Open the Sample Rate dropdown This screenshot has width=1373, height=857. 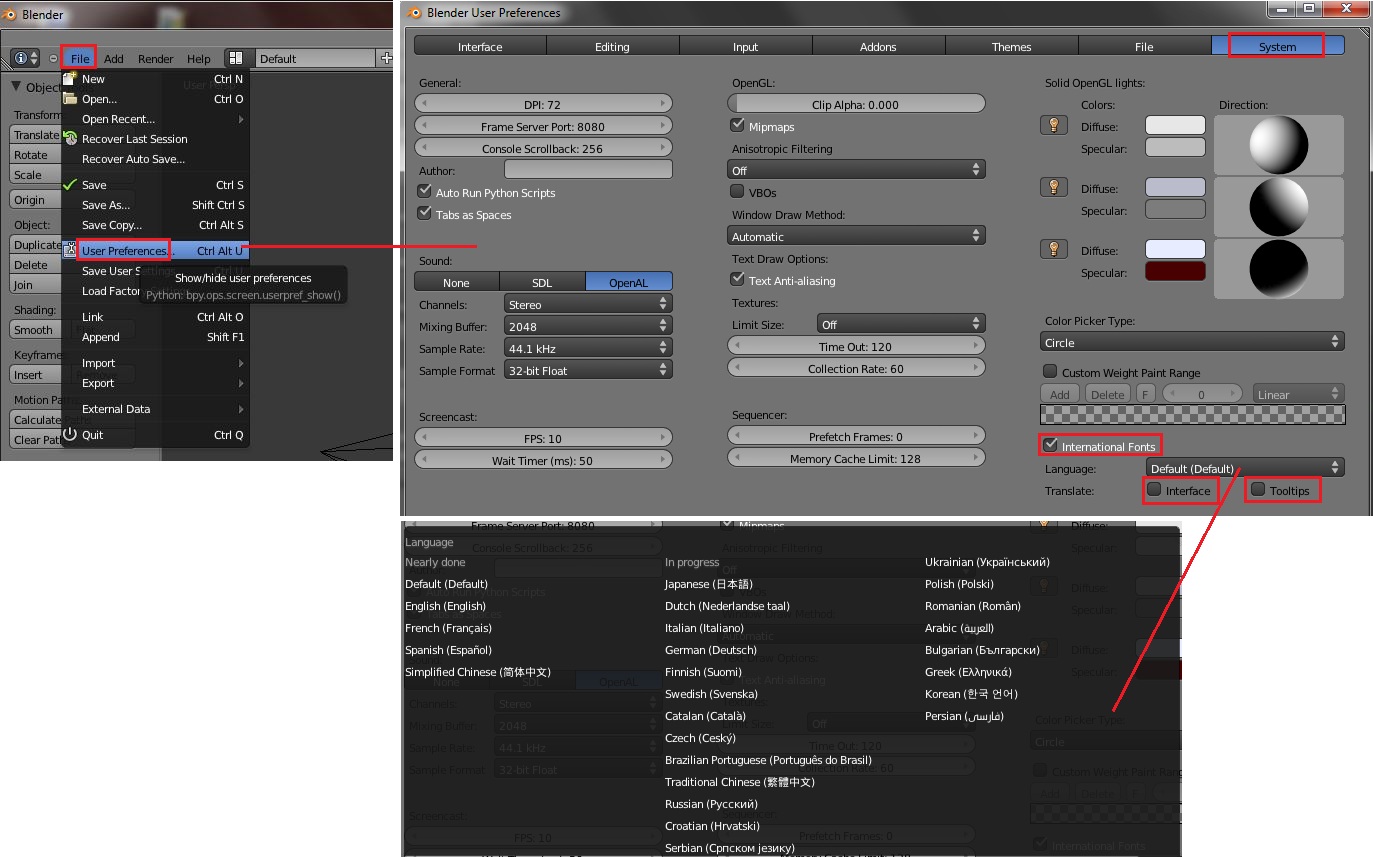(x=587, y=348)
